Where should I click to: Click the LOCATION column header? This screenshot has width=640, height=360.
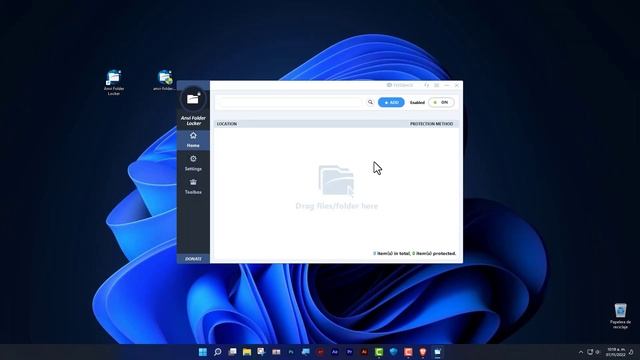coord(227,124)
